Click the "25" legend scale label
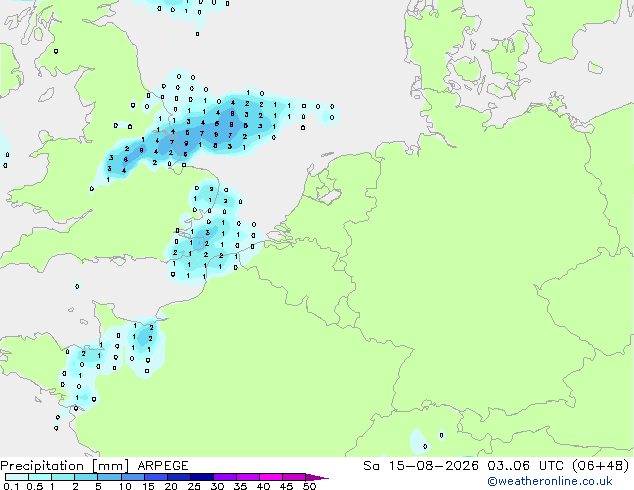634x490 pixels. click(194, 486)
